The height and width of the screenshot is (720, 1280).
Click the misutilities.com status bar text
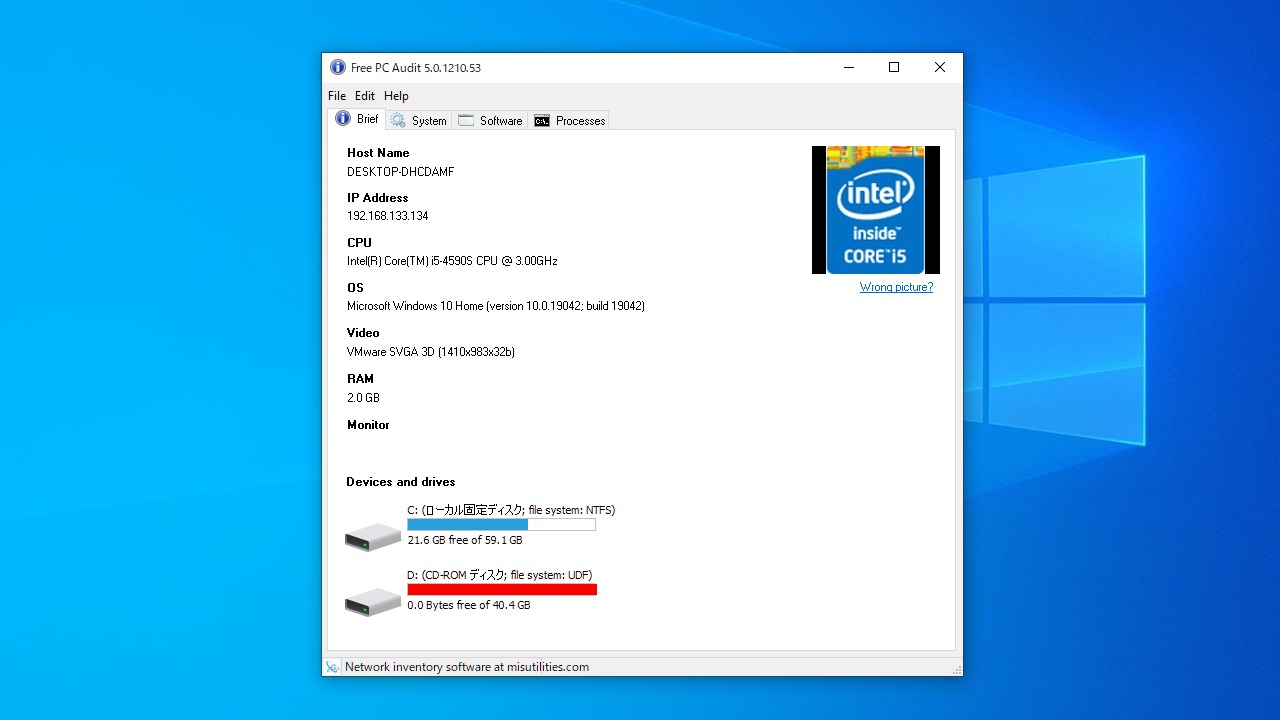[x=467, y=667]
